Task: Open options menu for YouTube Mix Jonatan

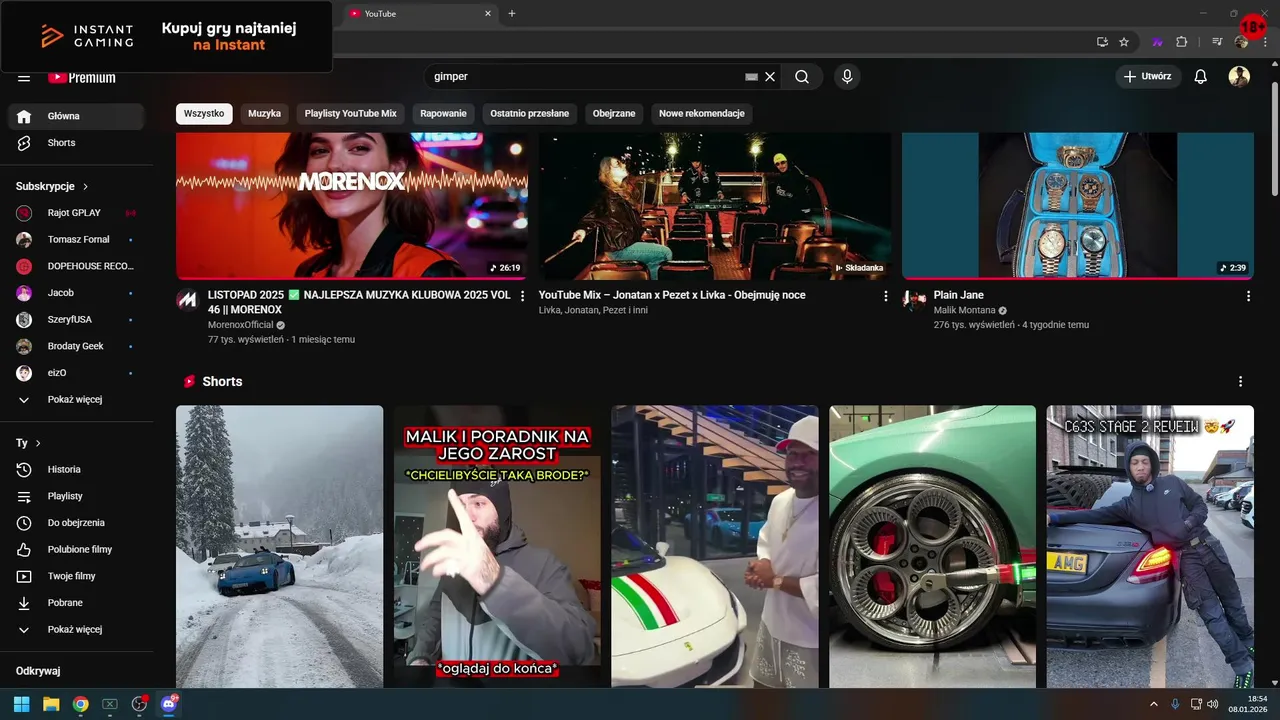Action: 885,296
